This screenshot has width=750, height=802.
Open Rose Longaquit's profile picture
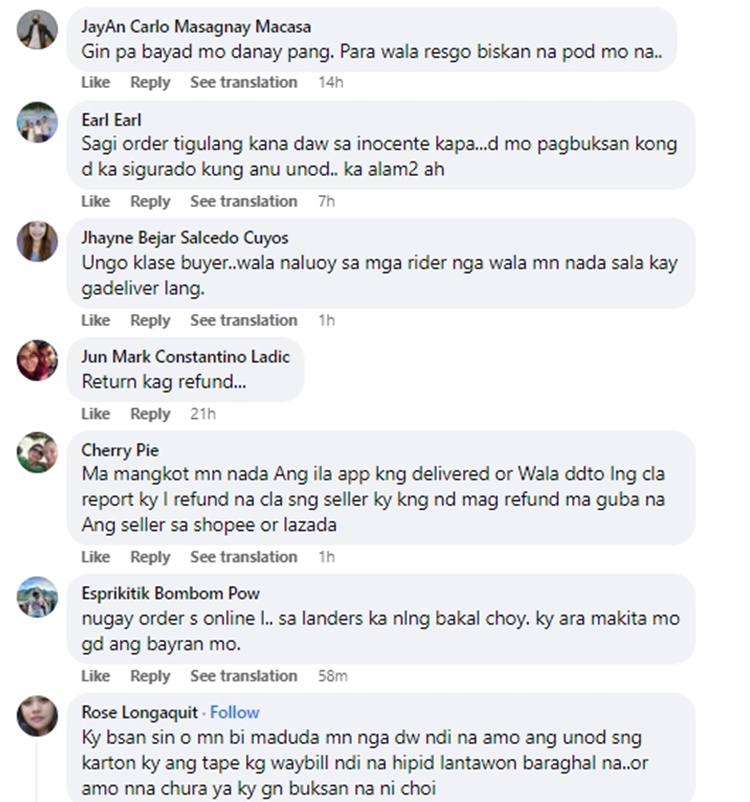click(37, 716)
